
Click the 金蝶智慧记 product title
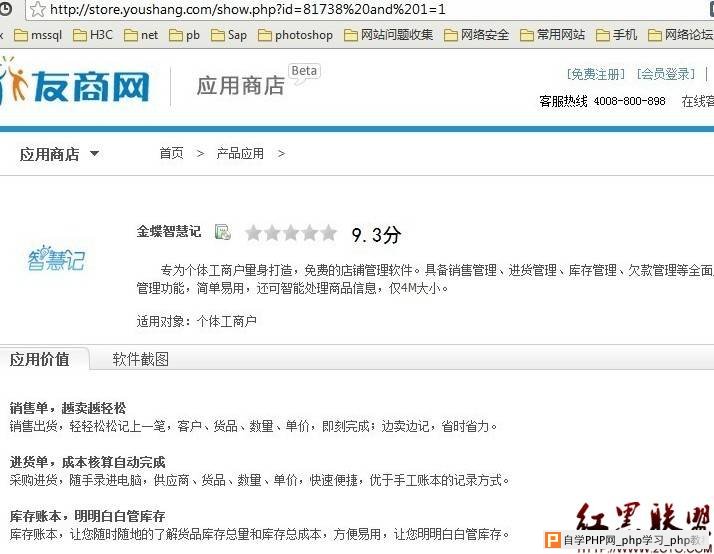point(169,231)
